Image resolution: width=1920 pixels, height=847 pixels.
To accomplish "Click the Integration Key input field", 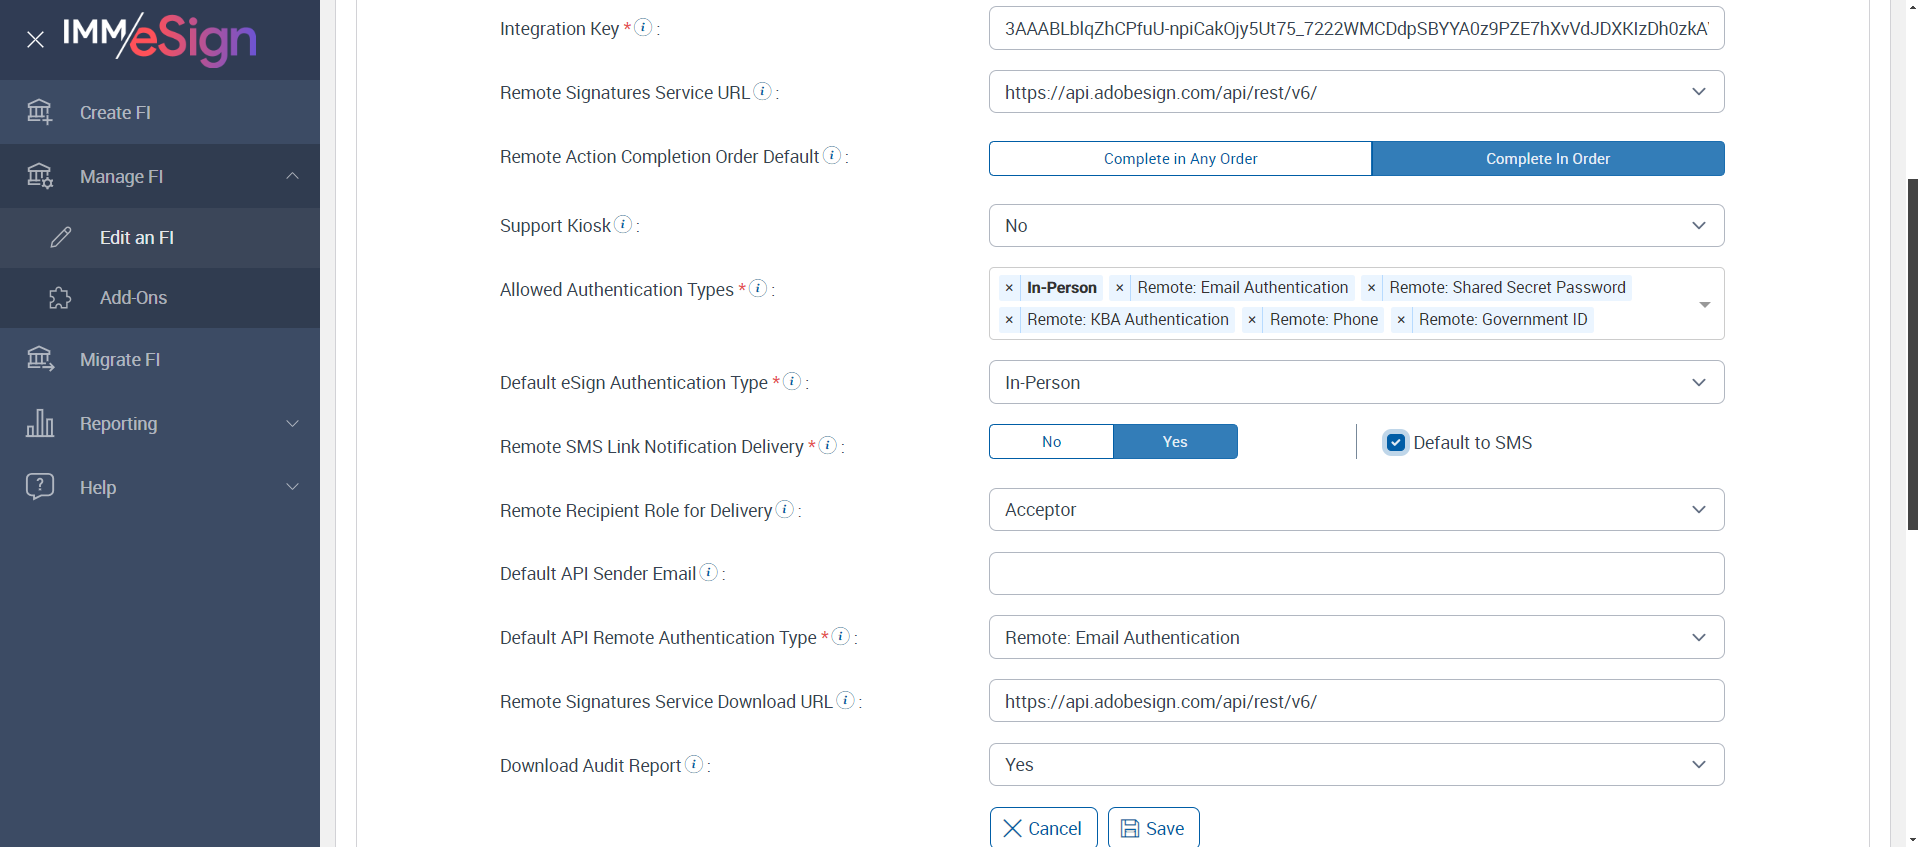I will coord(1356,28).
